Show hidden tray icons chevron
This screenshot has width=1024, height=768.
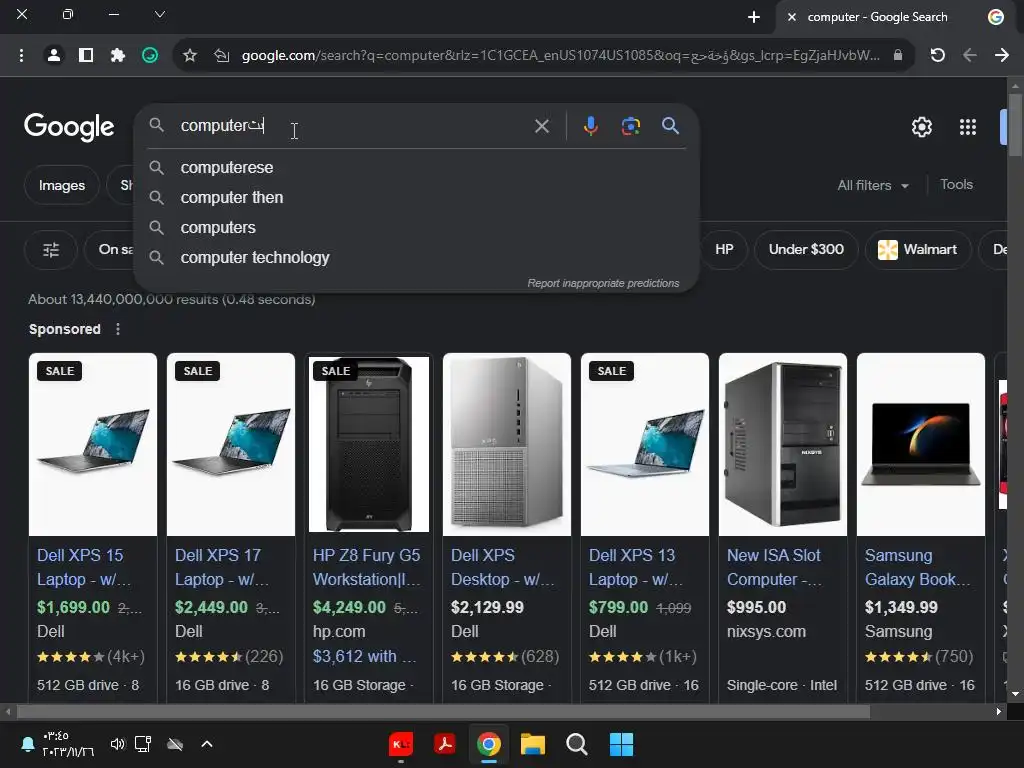click(207, 744)
